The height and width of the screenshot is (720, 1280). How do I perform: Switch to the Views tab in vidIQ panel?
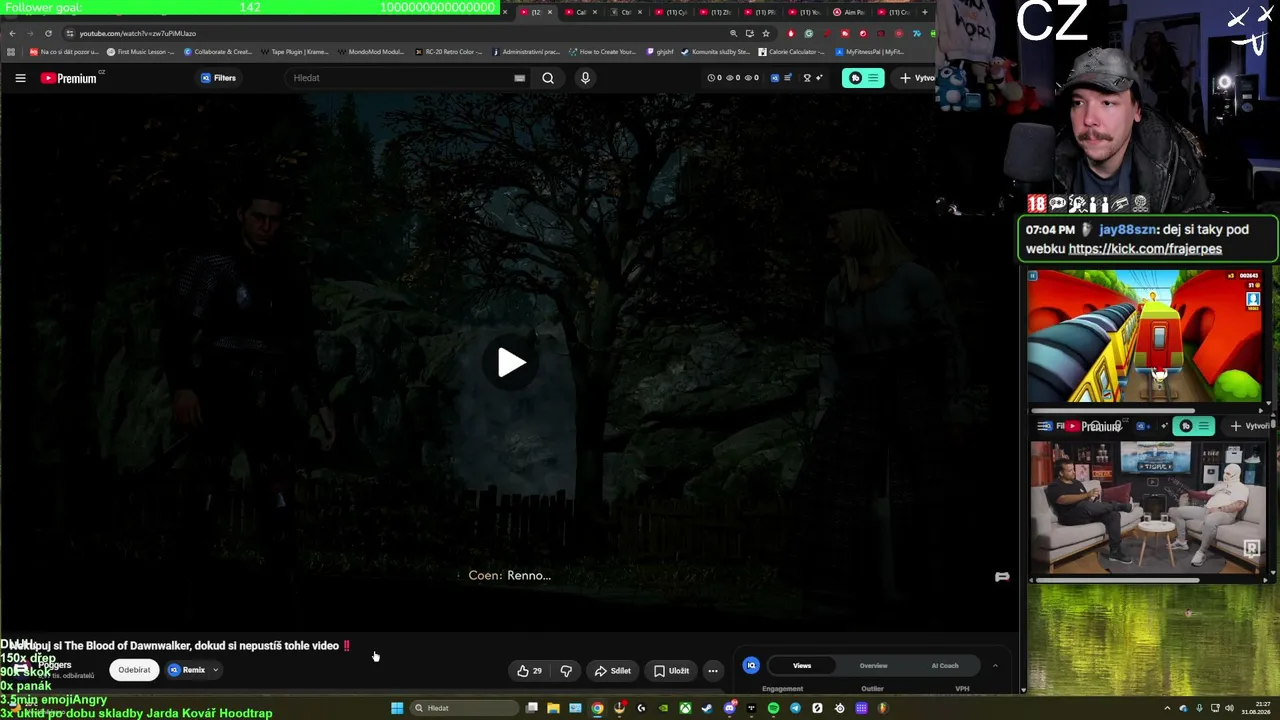(x=802, y=666)
